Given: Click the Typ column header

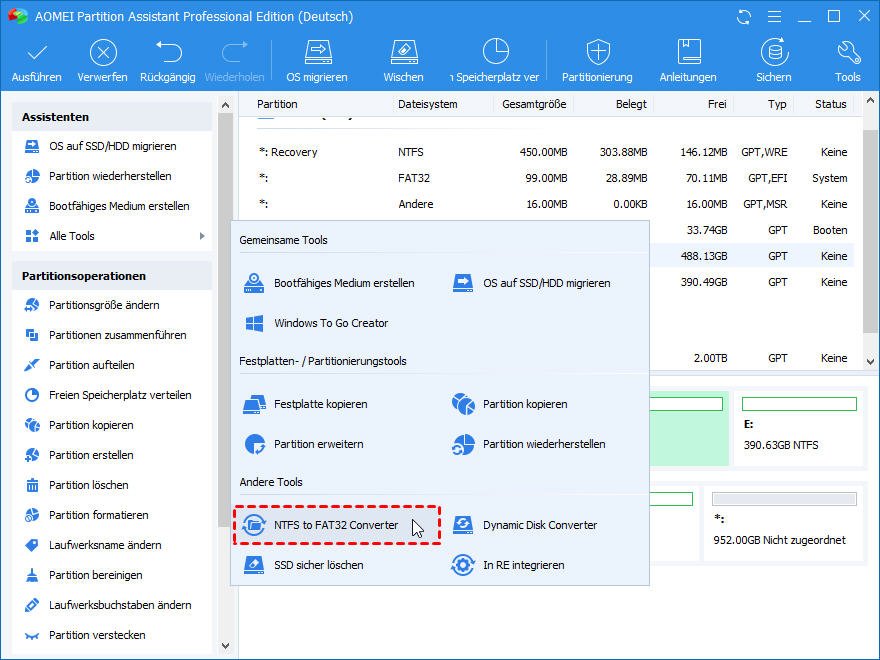Looking at the screenshot, I should click(x=777, y=104).
